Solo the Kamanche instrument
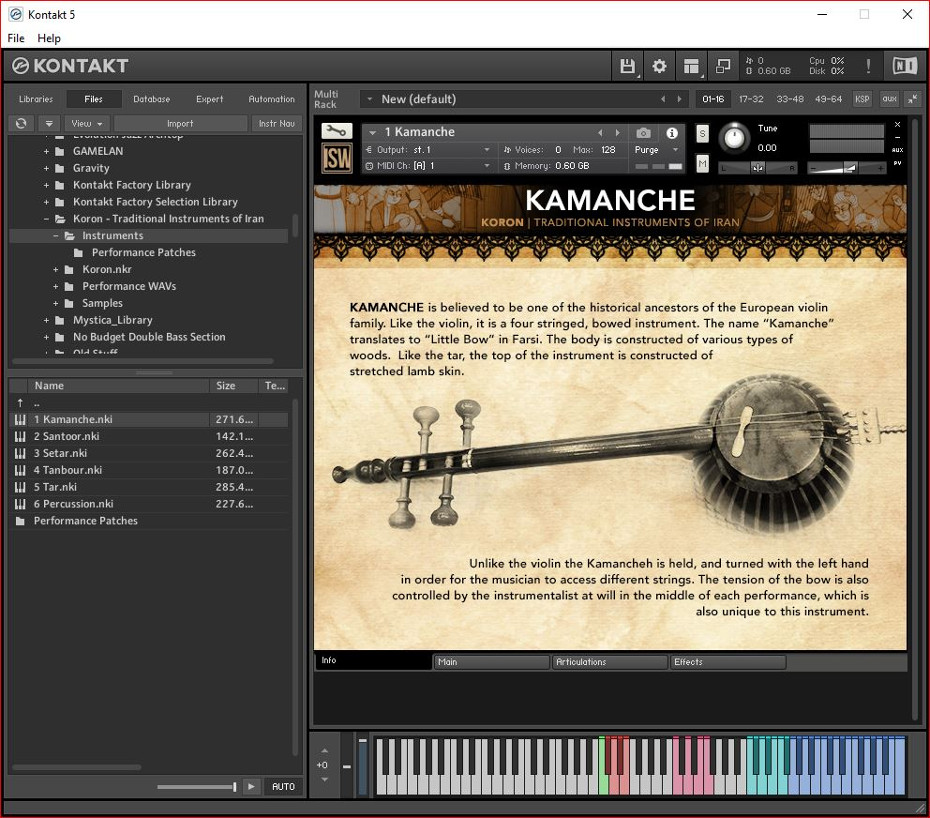Screen dimensions: 930x818 click(702, 133)
